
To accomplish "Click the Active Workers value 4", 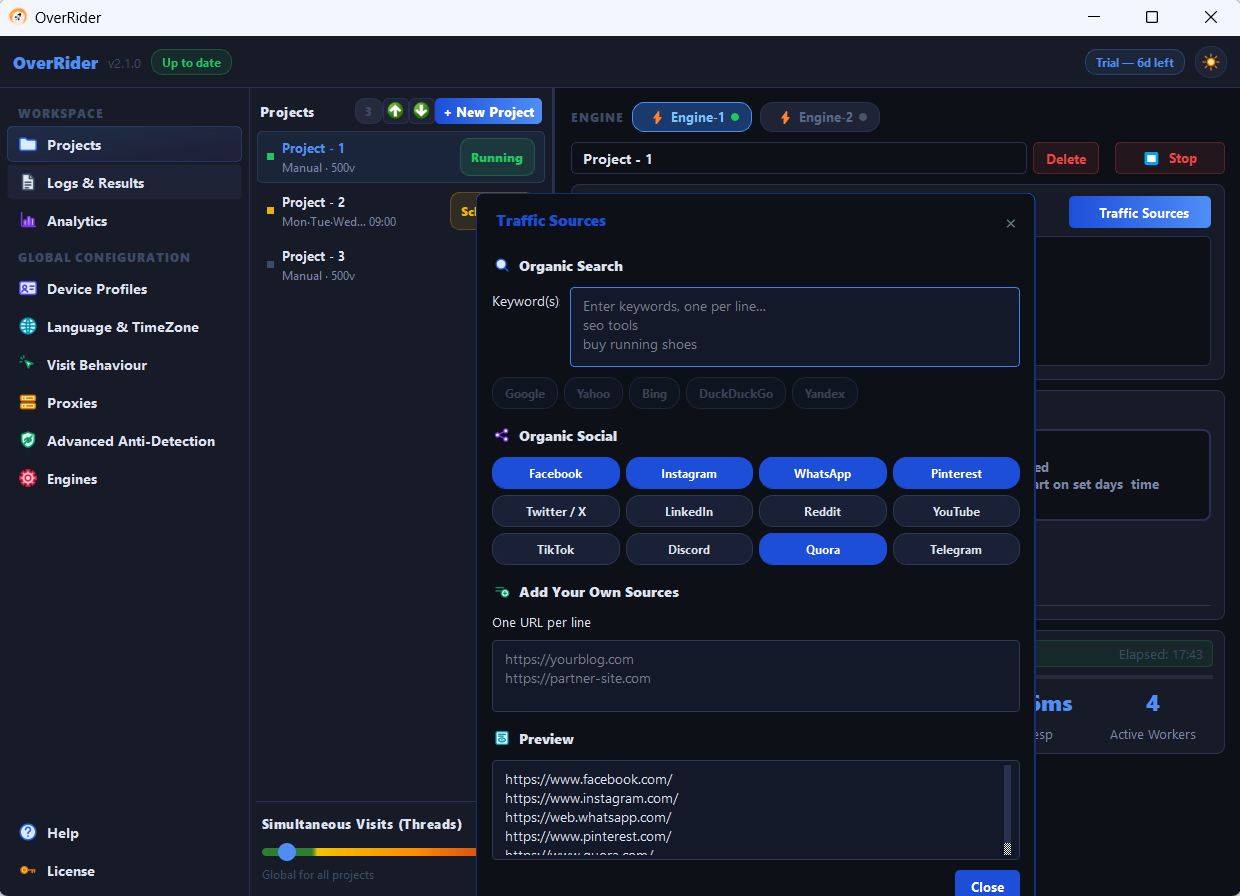I will 1152,703.
